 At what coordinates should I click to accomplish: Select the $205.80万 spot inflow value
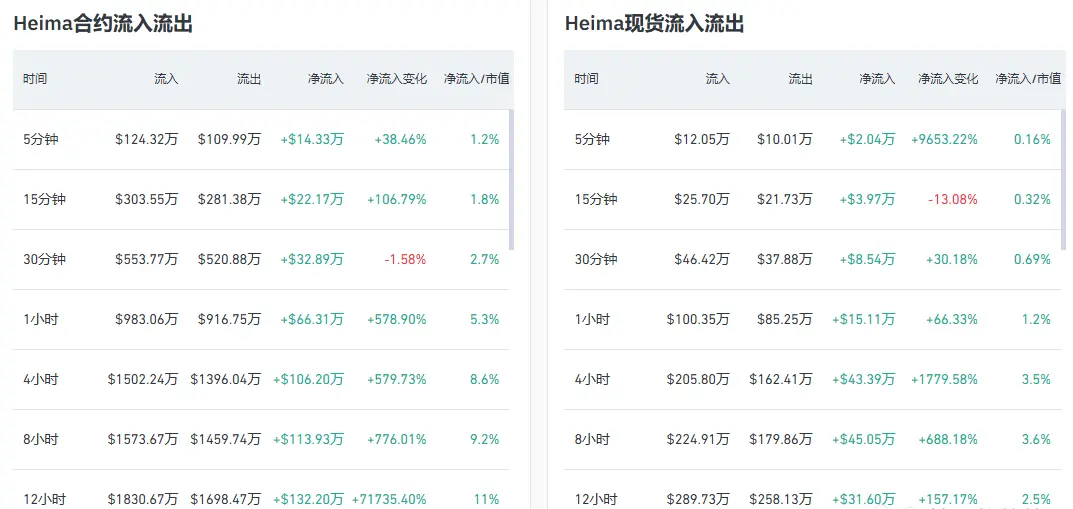[698, 379]
